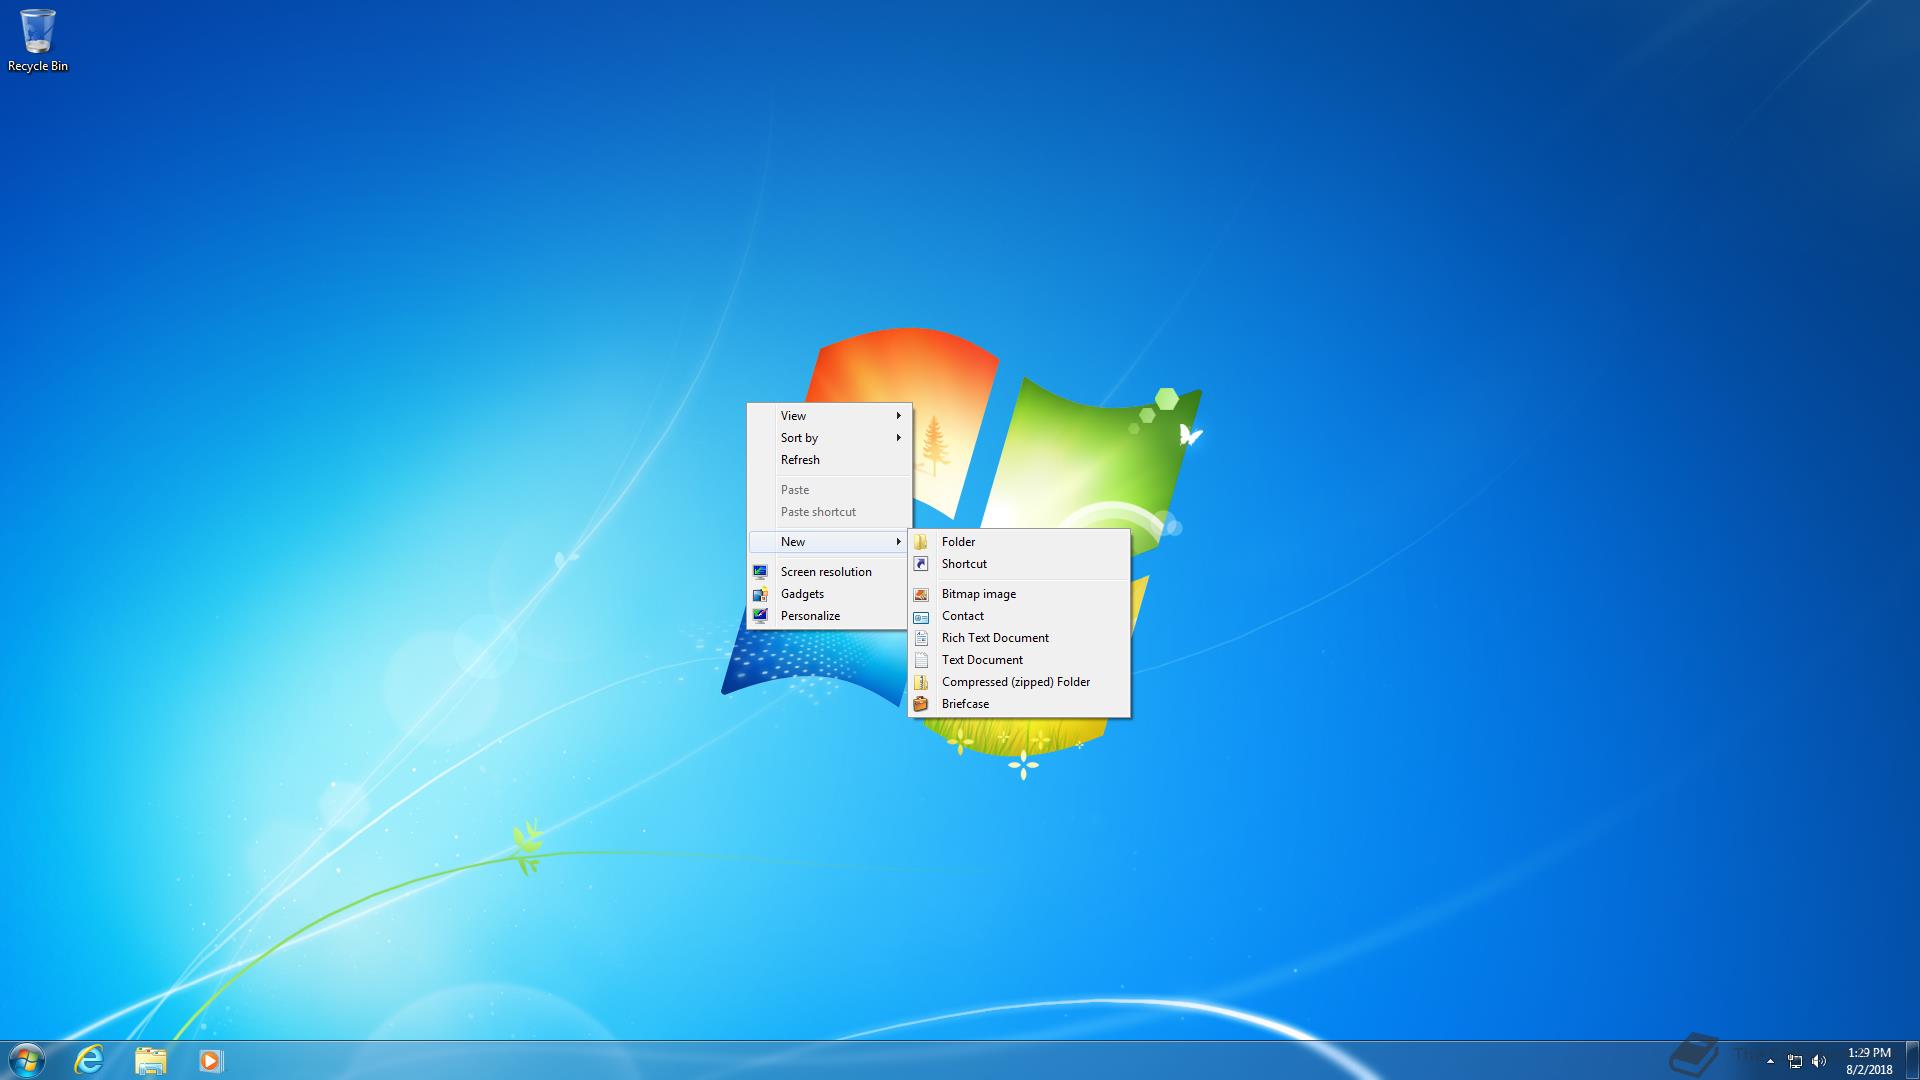Open the volume speaker tray icon
Image resolution: width=1920 pixels, height=1080 pixels.
click(1819, 1061)
